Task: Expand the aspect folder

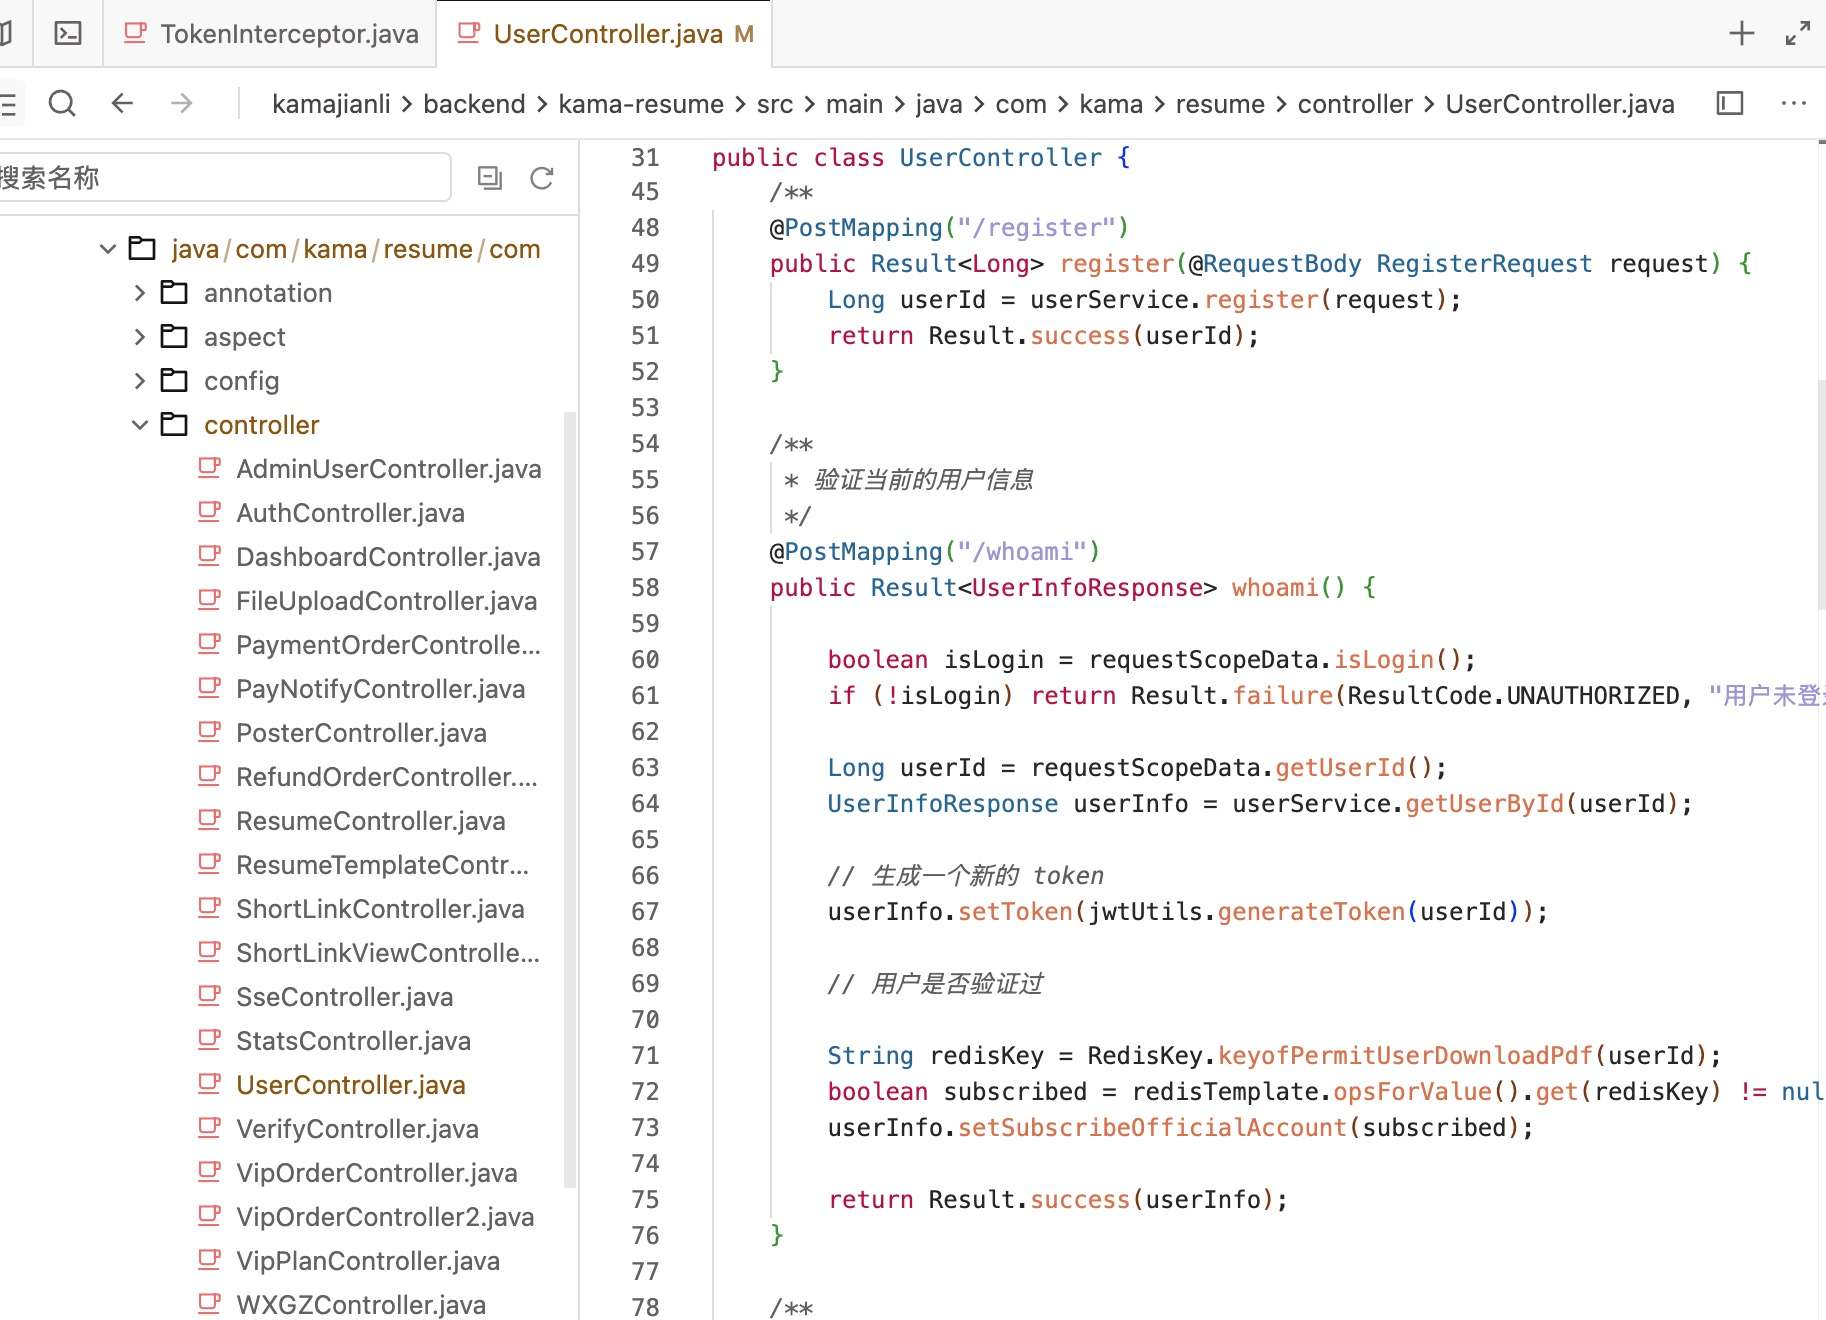Action: tap(140, 337)
